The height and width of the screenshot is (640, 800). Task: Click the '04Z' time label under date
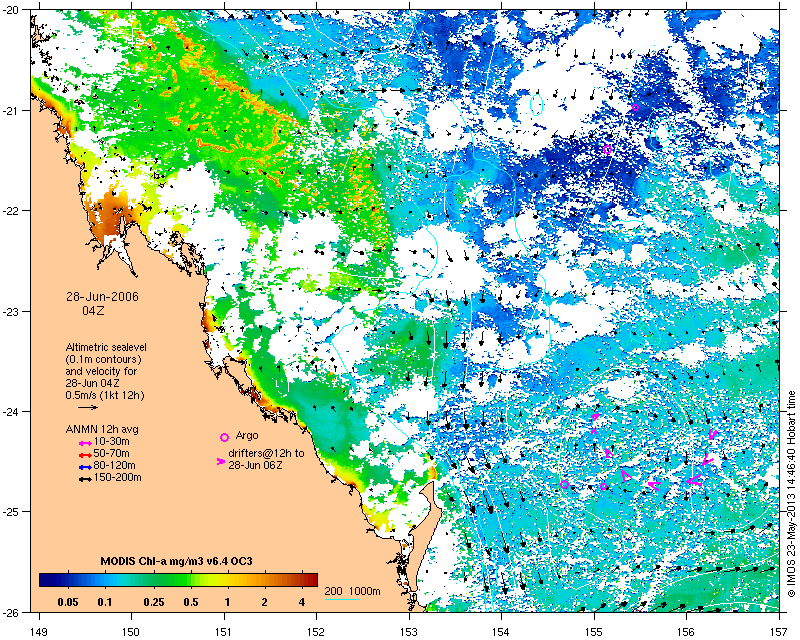pos(93,310)
